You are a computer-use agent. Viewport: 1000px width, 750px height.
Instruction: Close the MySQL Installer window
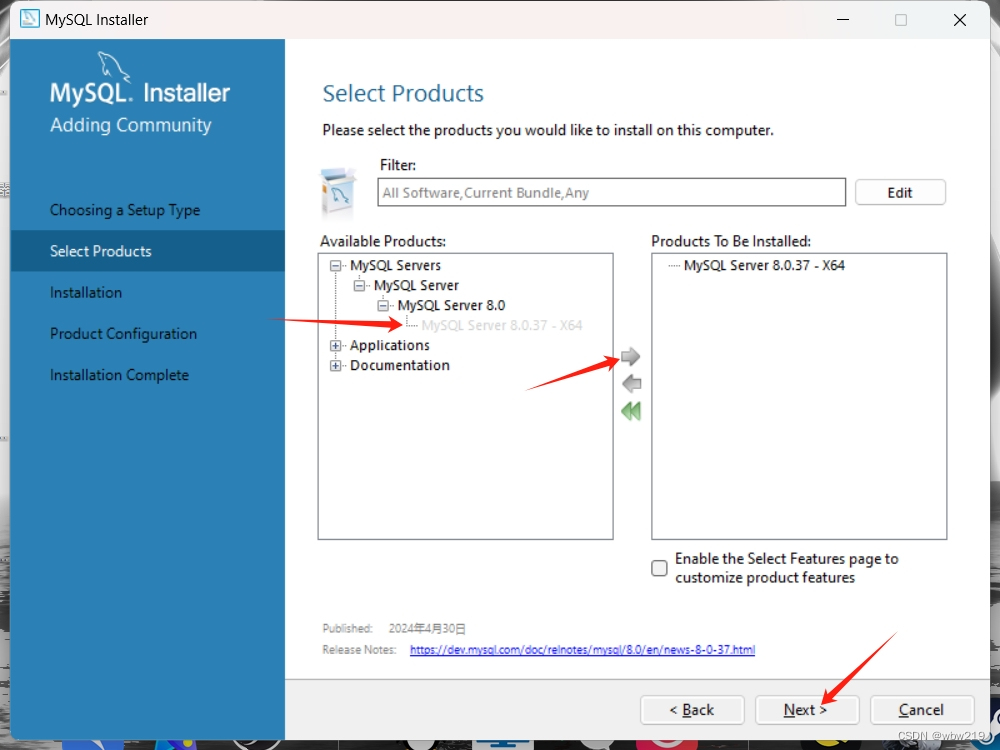coord(960,20)
